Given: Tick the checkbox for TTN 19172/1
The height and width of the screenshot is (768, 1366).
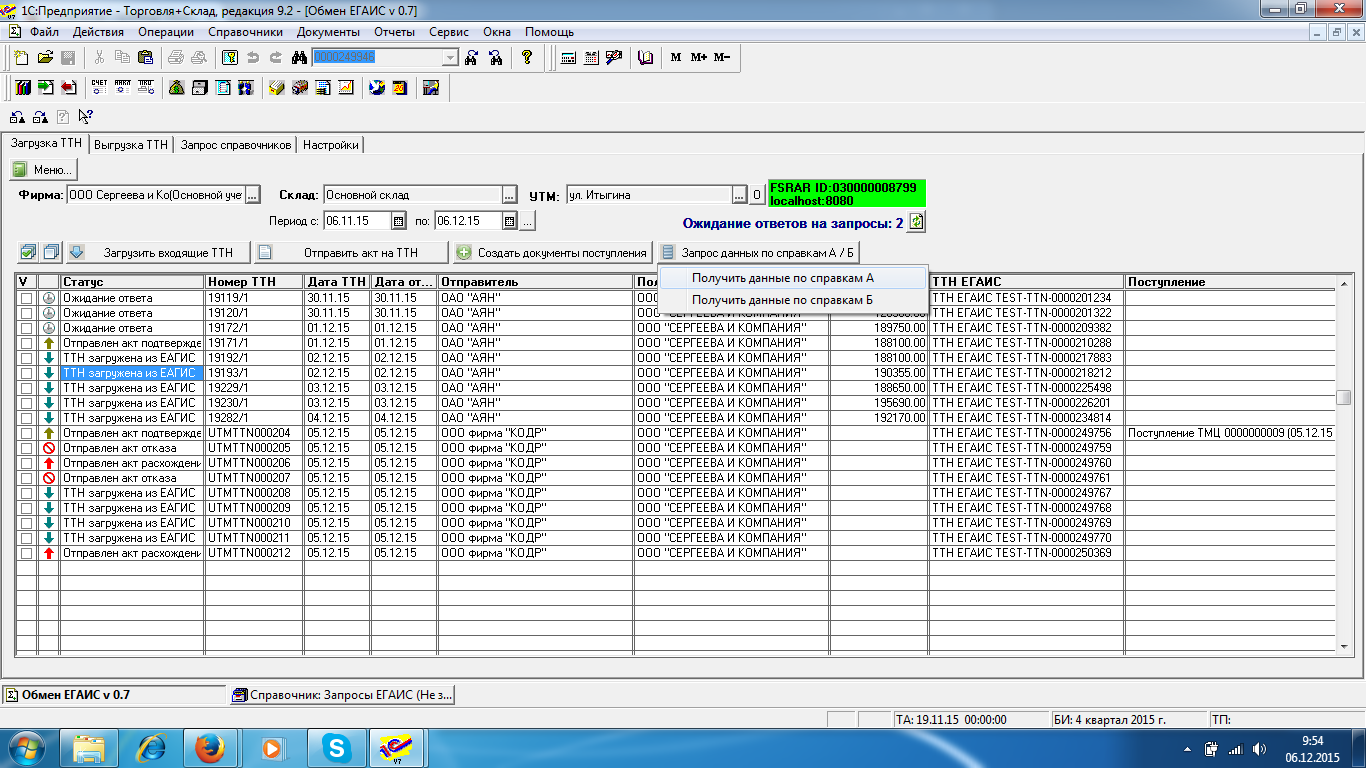Looking at the screenshot, I should click(26, 328).
